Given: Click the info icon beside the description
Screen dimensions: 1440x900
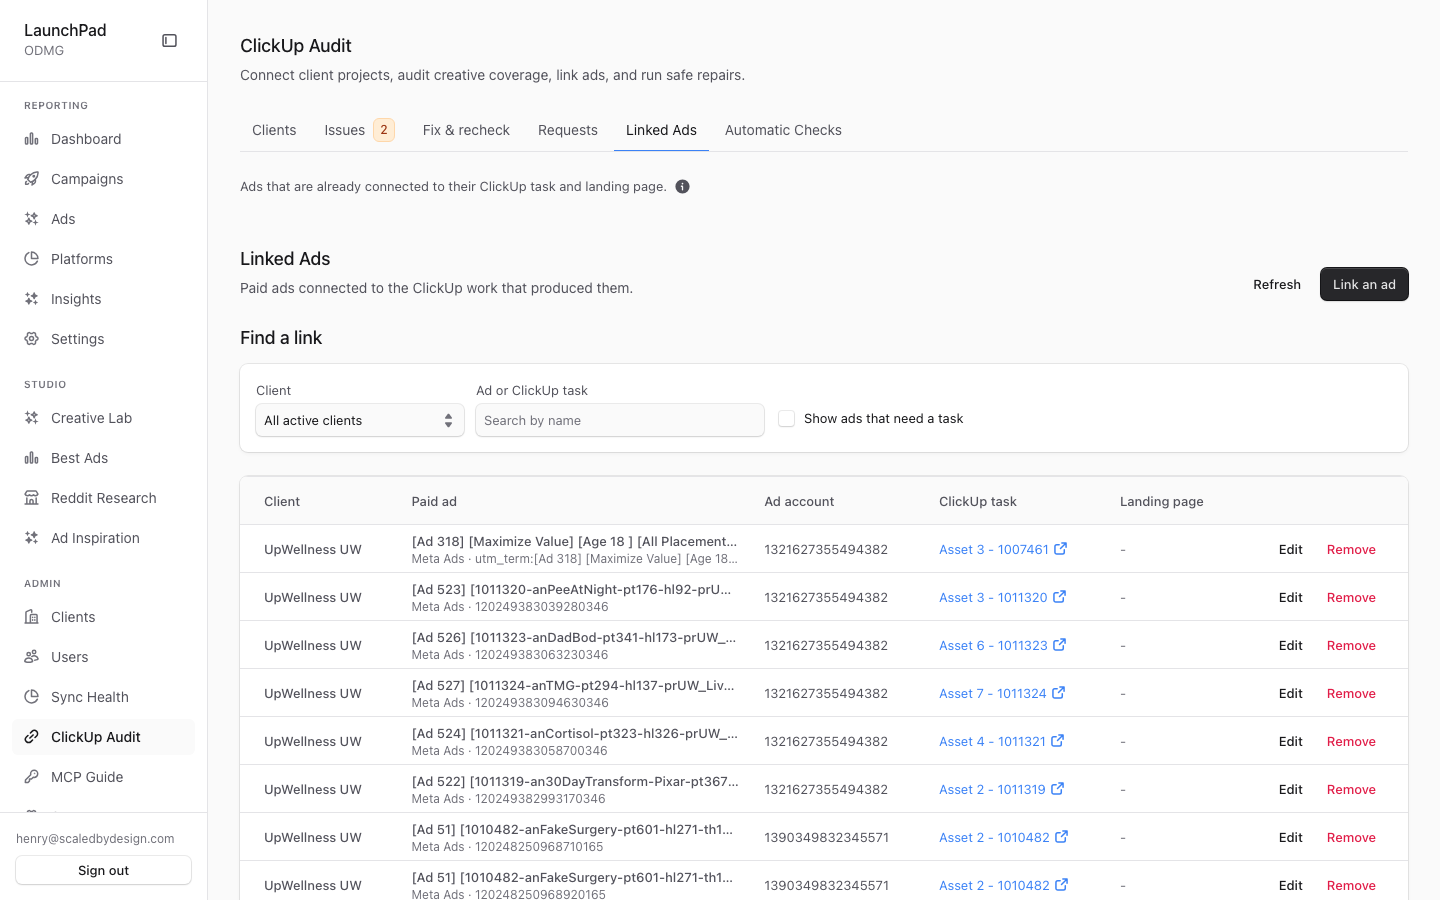Looking at the screenshot, I should pos(683,187).
